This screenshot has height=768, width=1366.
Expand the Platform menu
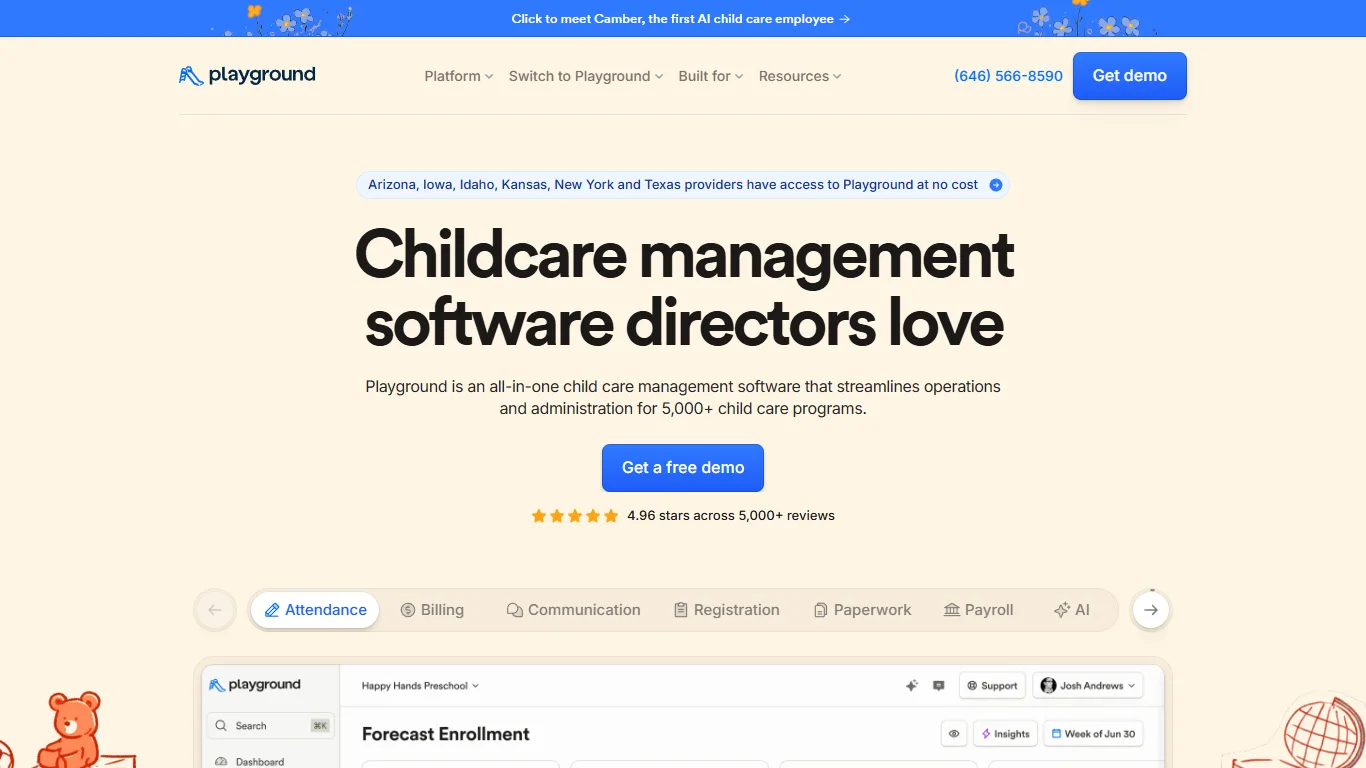click(x=459, y=76)
